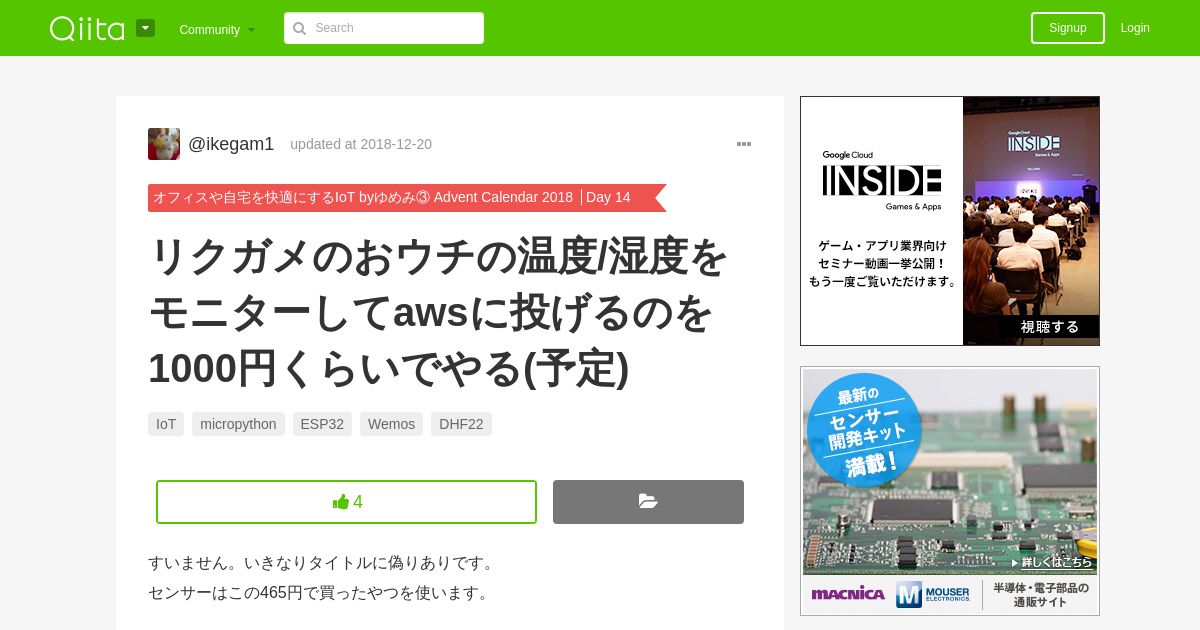Focus the Search input field
The width and height of the screenshot is (1200, 630).
tap(384, 28)
